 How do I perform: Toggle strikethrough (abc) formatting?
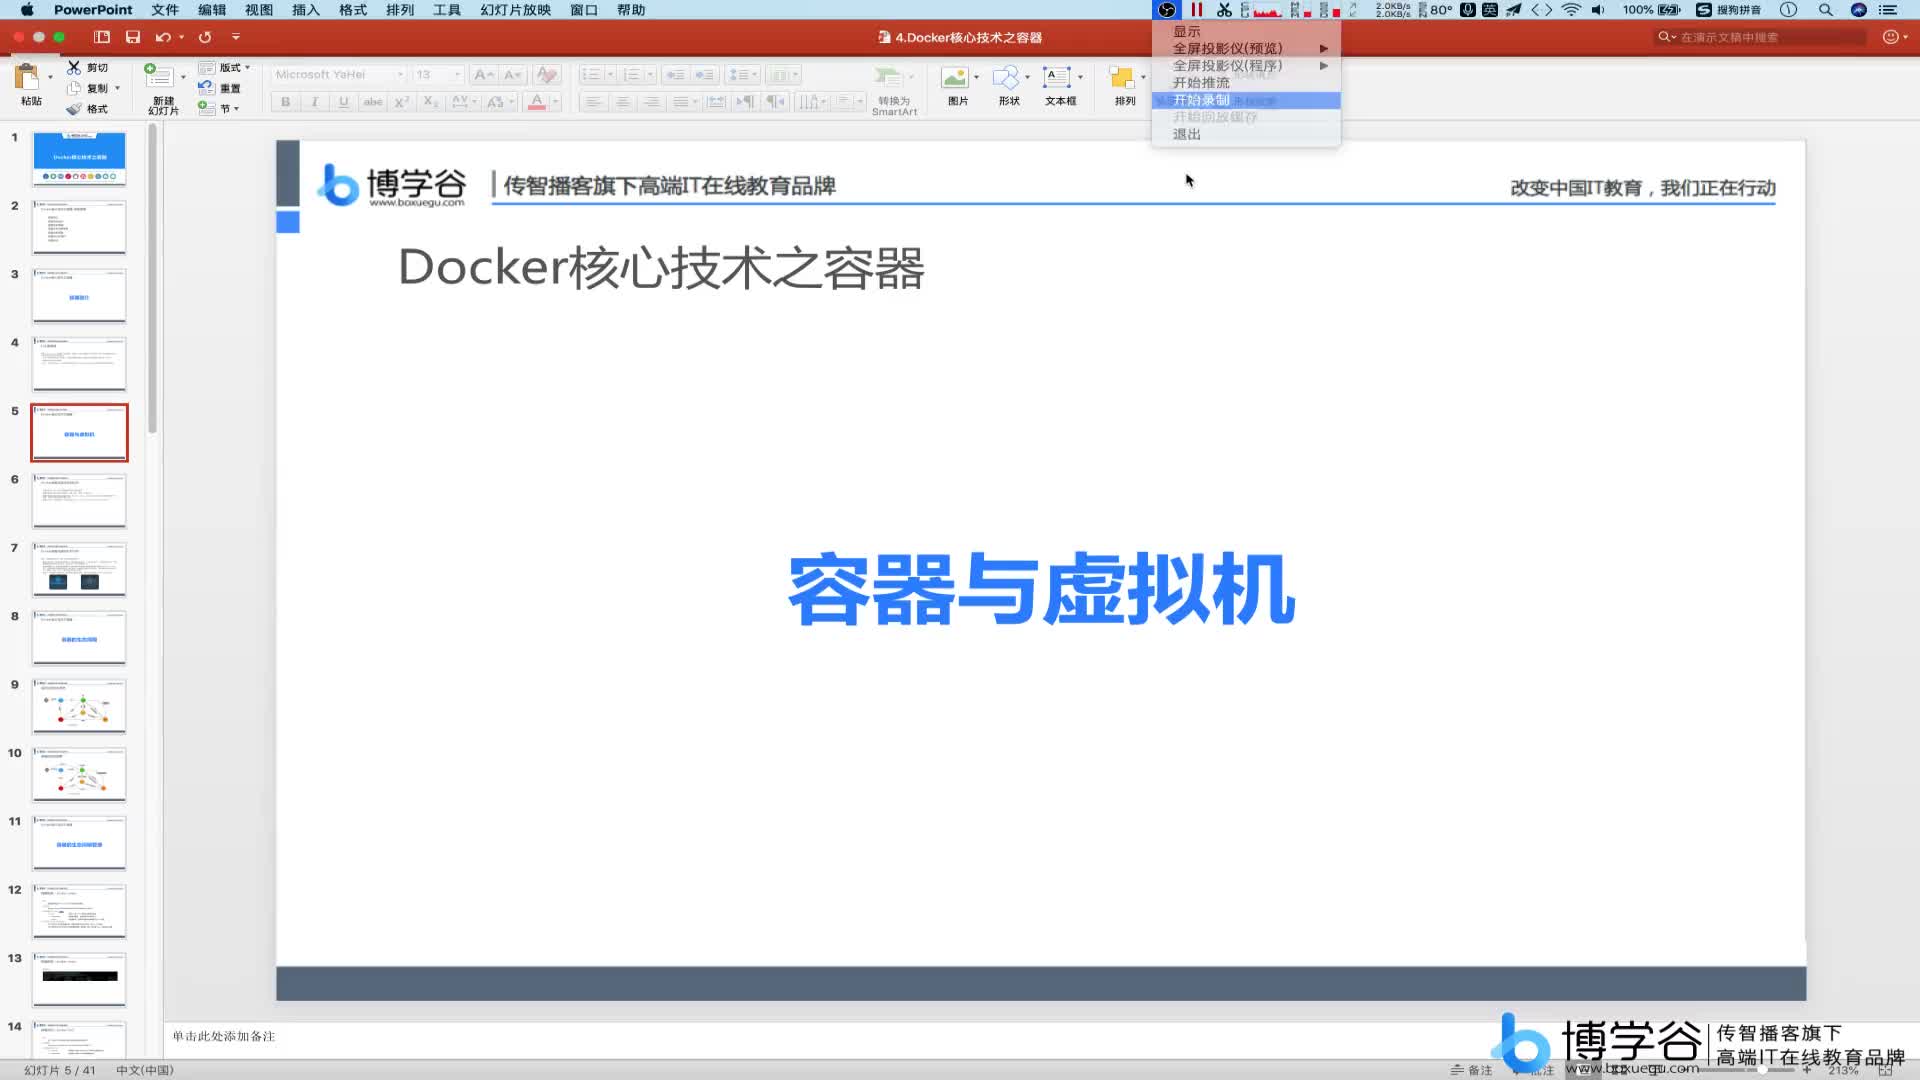point(373,102)
